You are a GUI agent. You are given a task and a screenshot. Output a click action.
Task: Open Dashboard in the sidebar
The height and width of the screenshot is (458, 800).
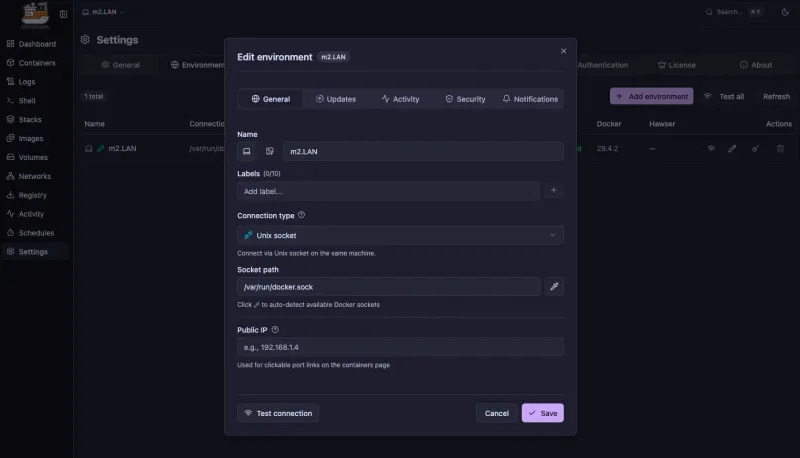(x=32, y=44)
